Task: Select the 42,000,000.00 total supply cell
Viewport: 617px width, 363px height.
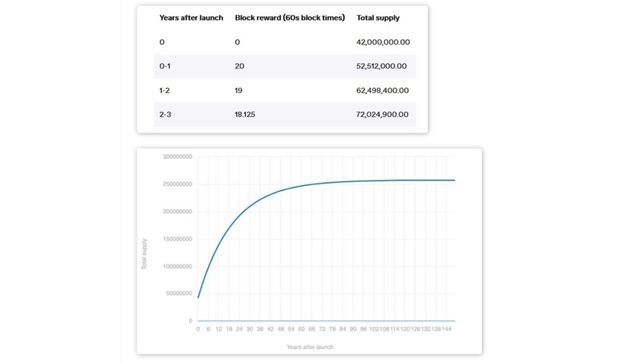Action: tap(383, 42)
